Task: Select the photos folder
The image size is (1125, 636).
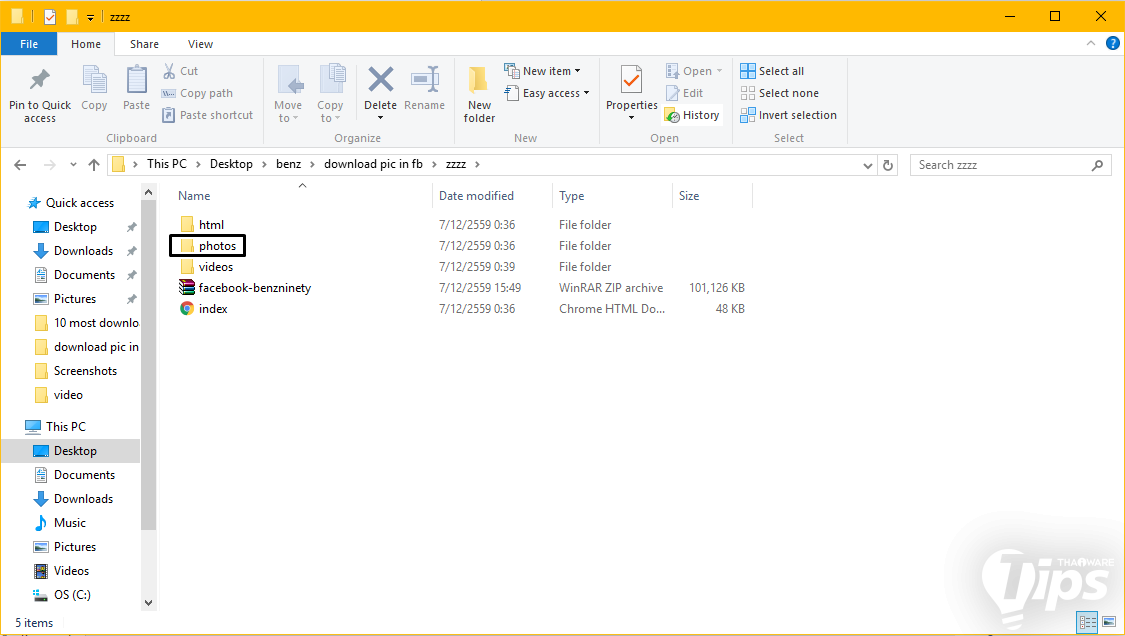Action: pos(216,246)
